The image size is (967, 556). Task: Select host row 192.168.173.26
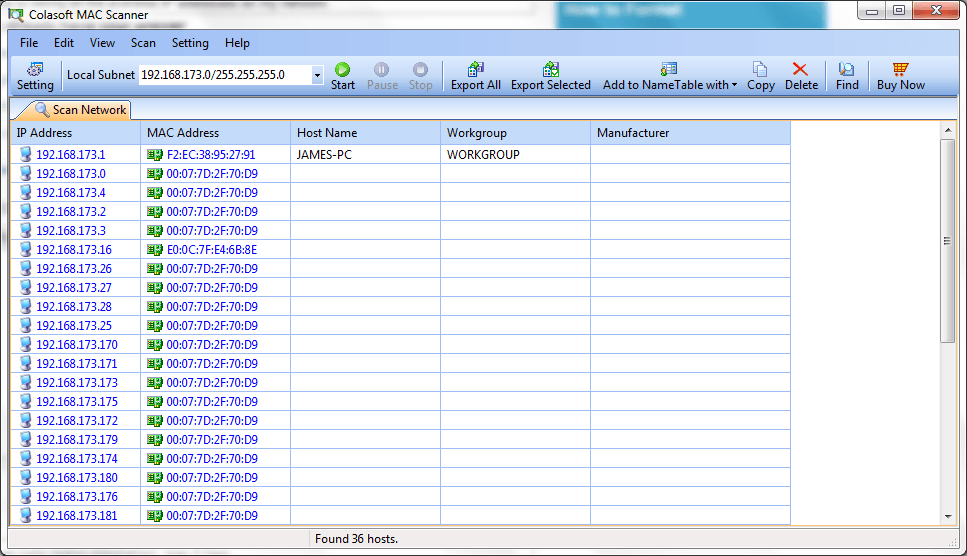[x=400, y=269]
